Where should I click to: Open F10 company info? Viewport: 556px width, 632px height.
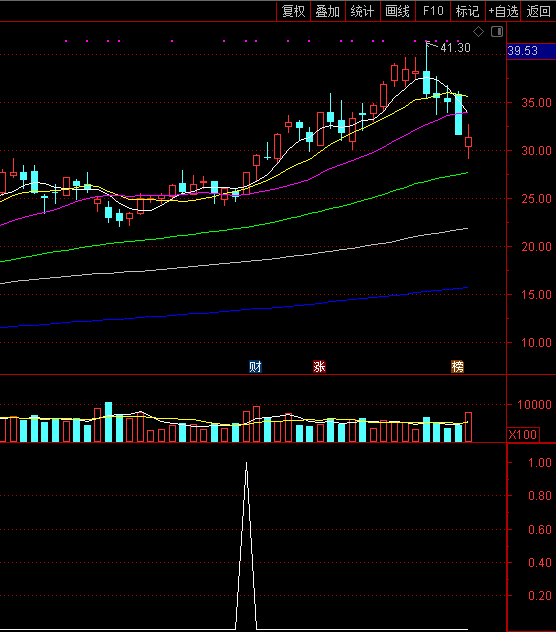(433, 11)
